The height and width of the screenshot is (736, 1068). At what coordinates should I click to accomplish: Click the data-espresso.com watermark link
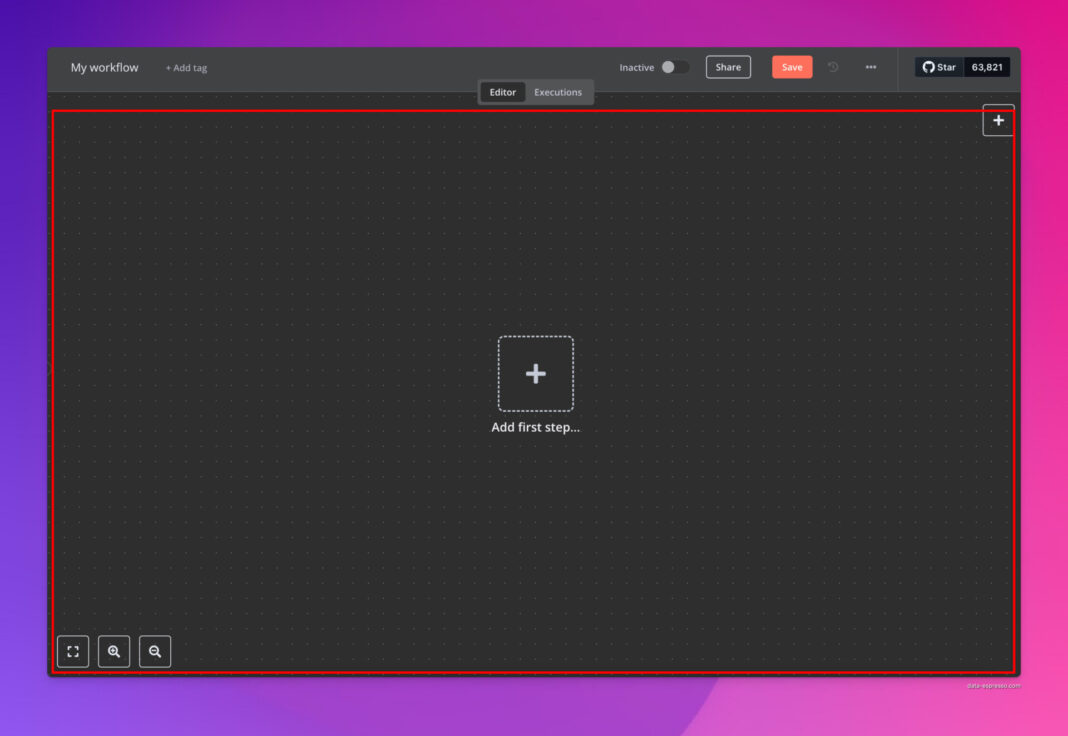993,687
